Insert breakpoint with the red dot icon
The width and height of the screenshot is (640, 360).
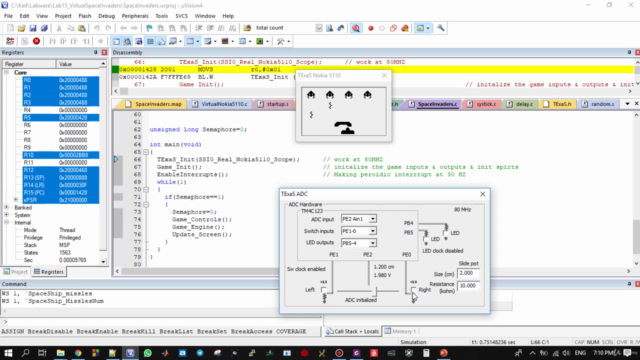371,28
